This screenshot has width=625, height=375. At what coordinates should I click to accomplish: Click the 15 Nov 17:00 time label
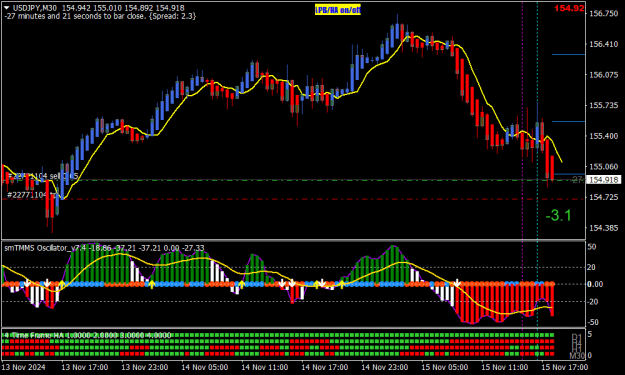[x=564, y=367]
